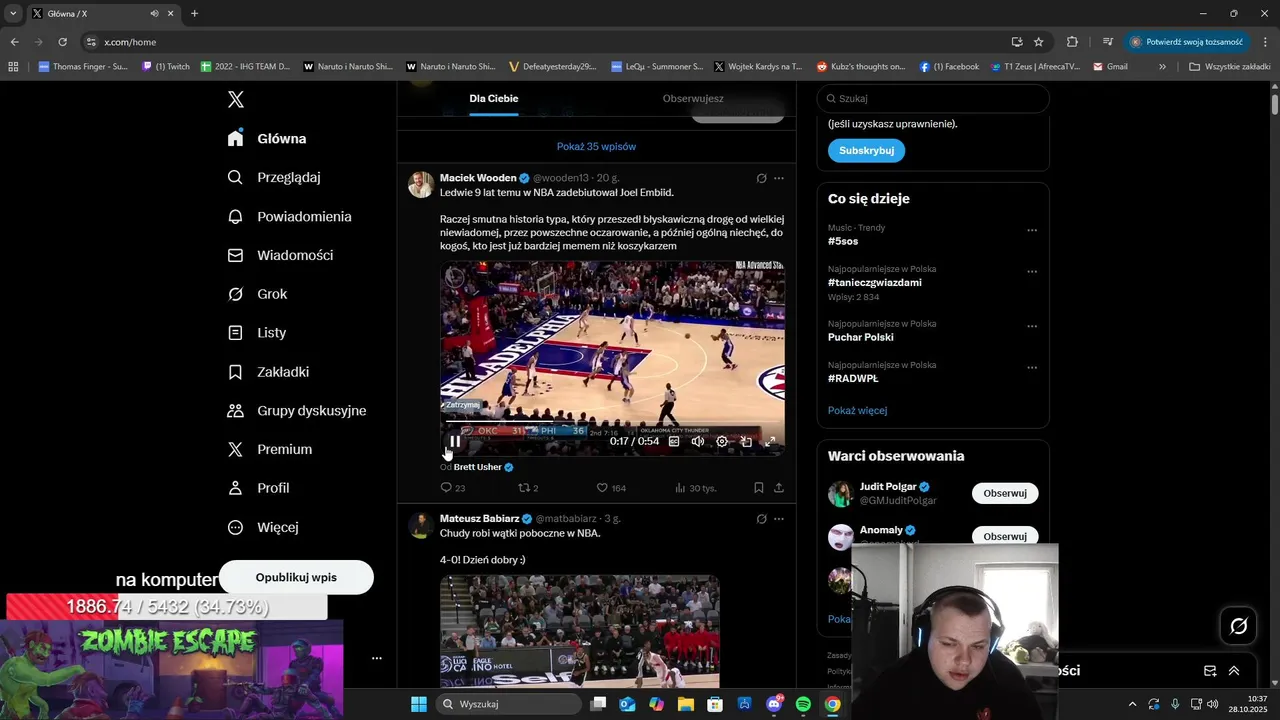Open the Premium page
The height and width of the screenshot is (720, 1280).
[270, 449]
